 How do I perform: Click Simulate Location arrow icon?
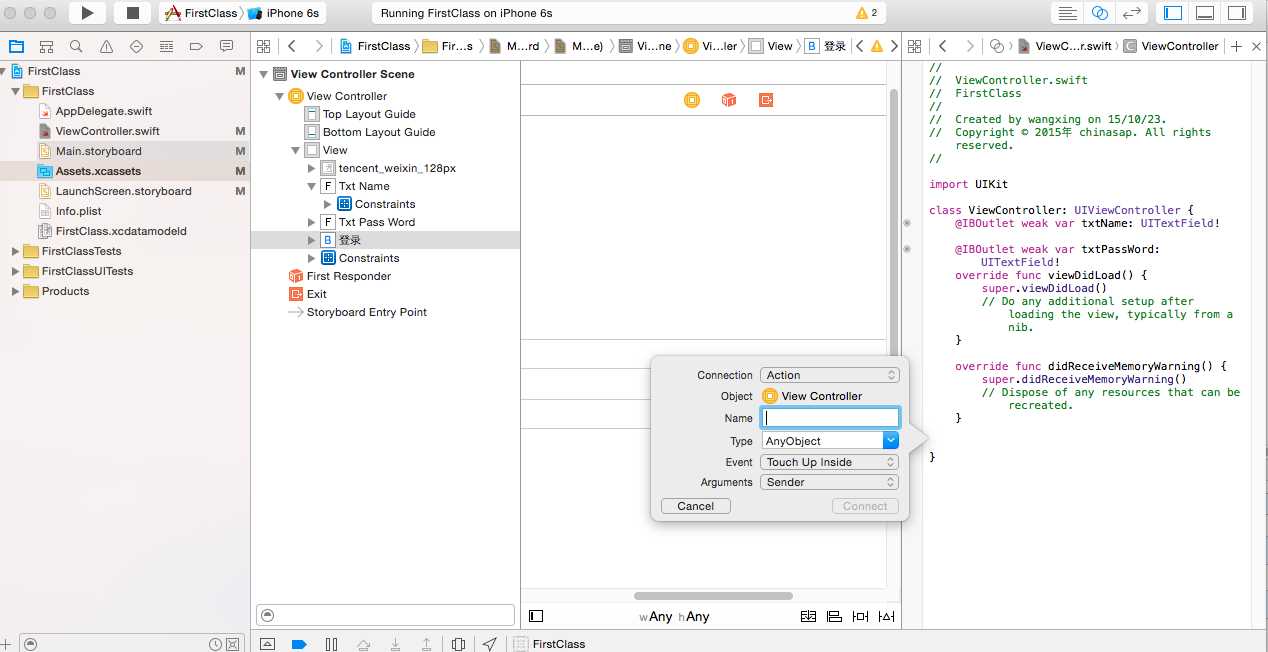pyautogui.click(x=489, y=644)
